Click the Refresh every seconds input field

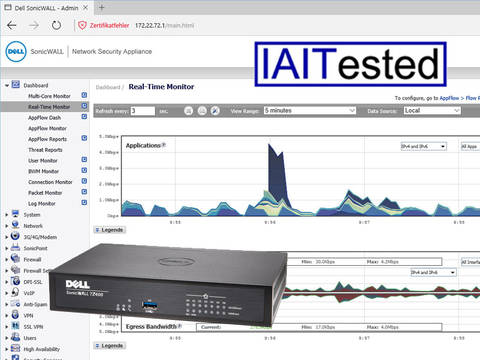(x=143, y=111)
